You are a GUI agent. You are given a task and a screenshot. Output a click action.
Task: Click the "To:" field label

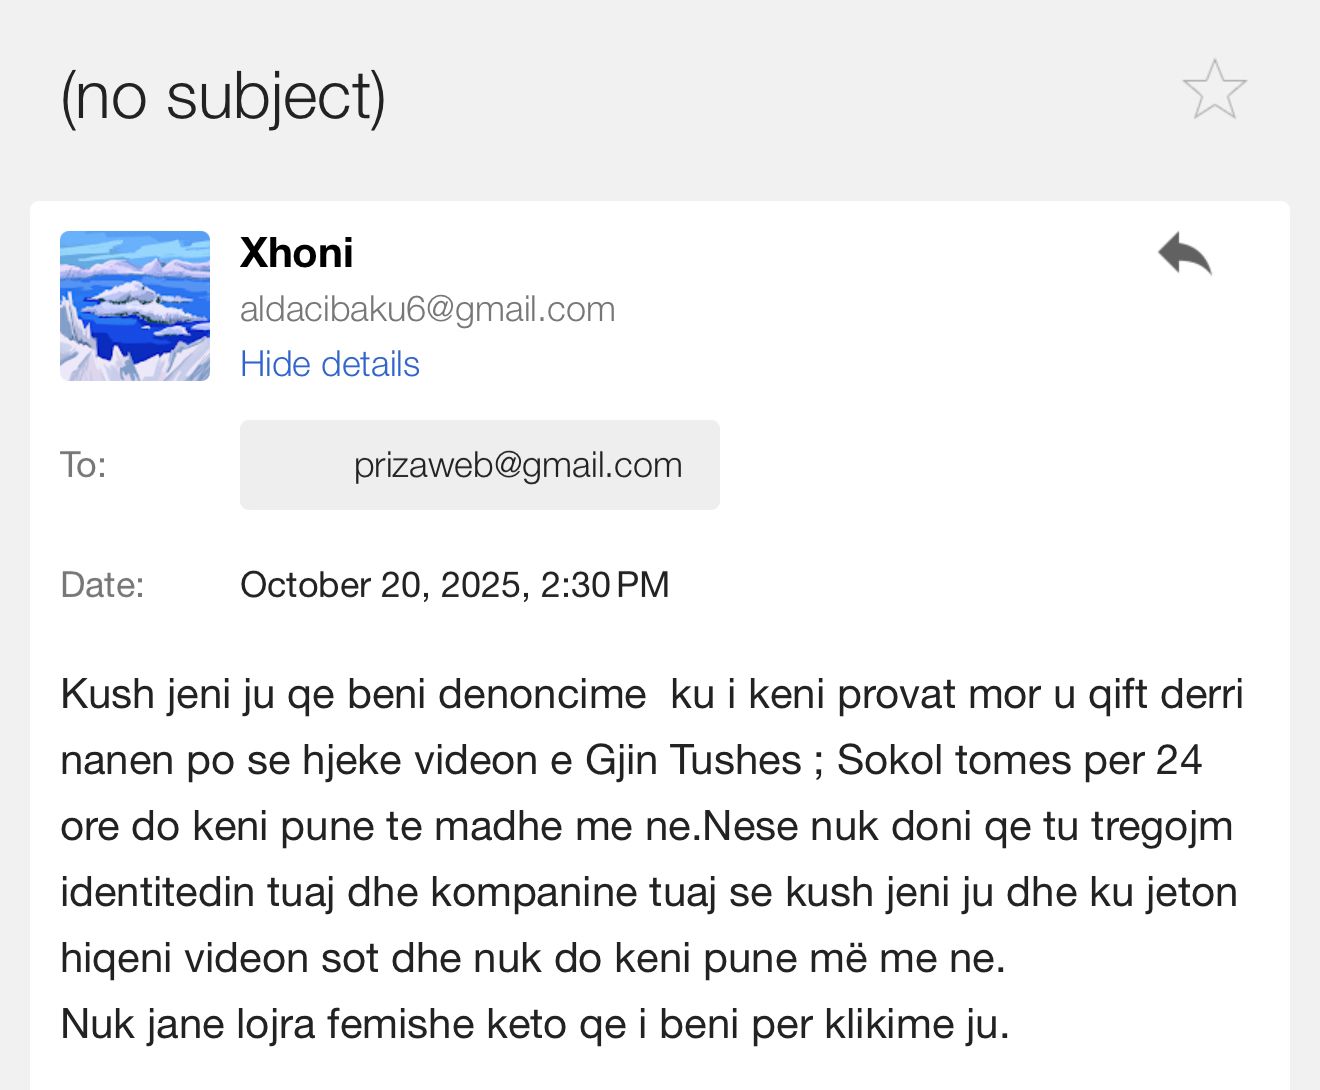coord(83,465)
